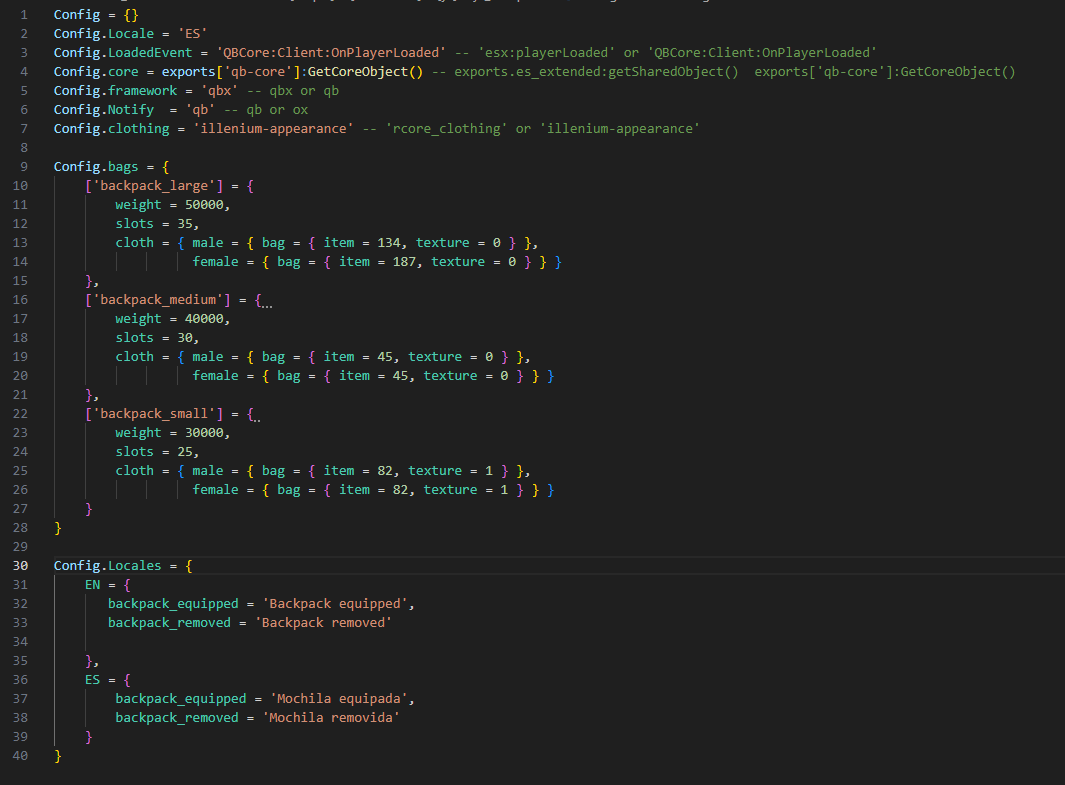
Task: Click the 'Backpack removed' string
Action: [x=323, y=623]
